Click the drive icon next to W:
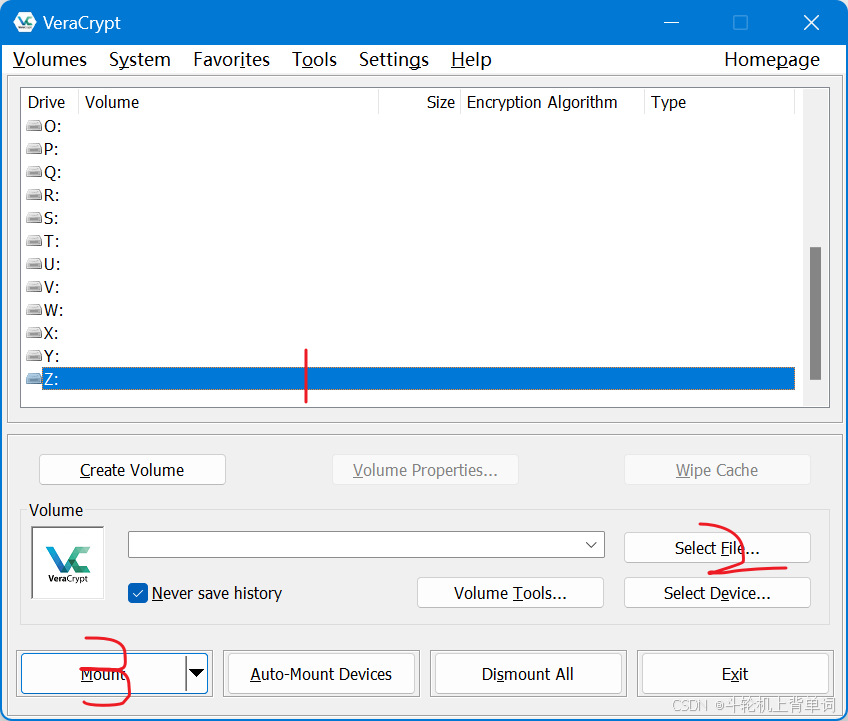Screen dimensions: 848x721 pos(34,310)
